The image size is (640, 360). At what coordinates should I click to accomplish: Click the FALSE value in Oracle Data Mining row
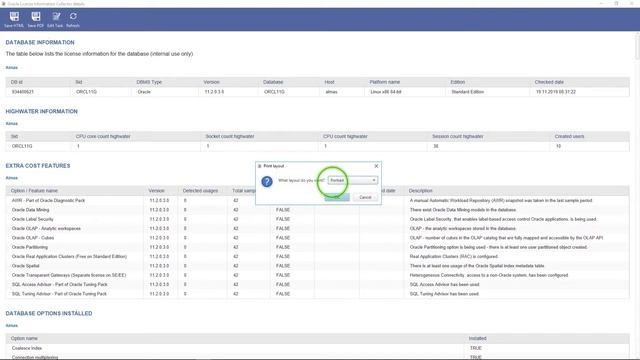click(x=283, y=210)
